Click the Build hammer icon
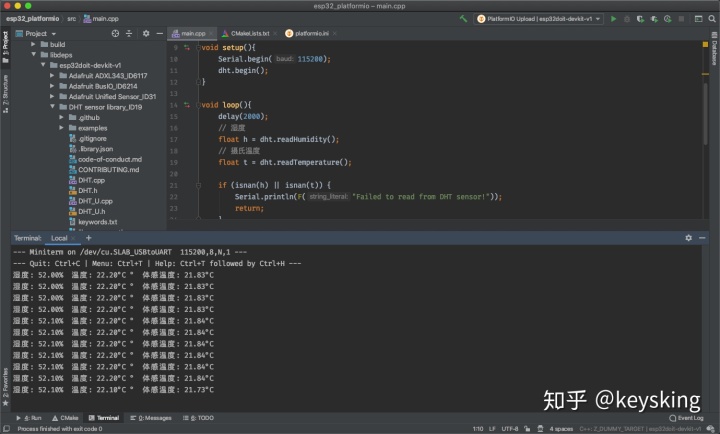This screenshot has height=434, width=720. pos(463,19)
